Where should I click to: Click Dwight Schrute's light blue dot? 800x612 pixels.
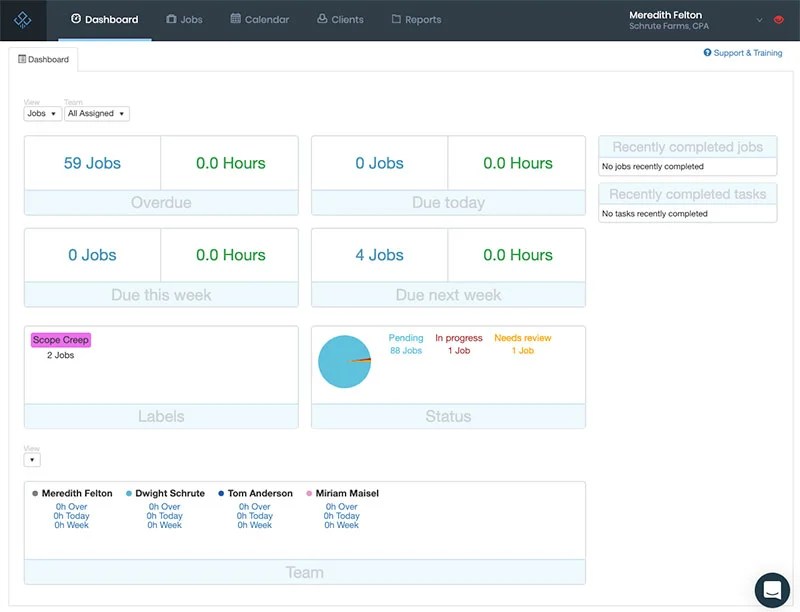[x=129, y=493]
